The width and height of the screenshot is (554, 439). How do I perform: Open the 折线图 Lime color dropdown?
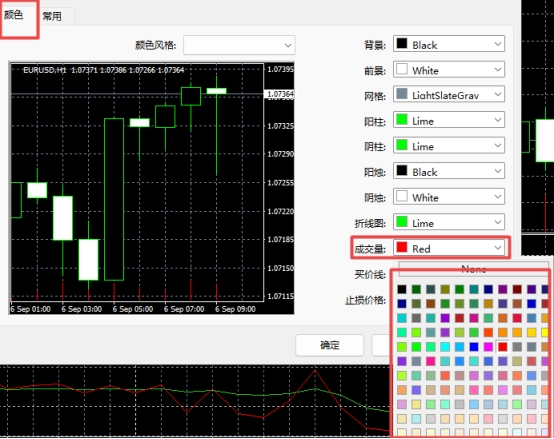point(449,223)
